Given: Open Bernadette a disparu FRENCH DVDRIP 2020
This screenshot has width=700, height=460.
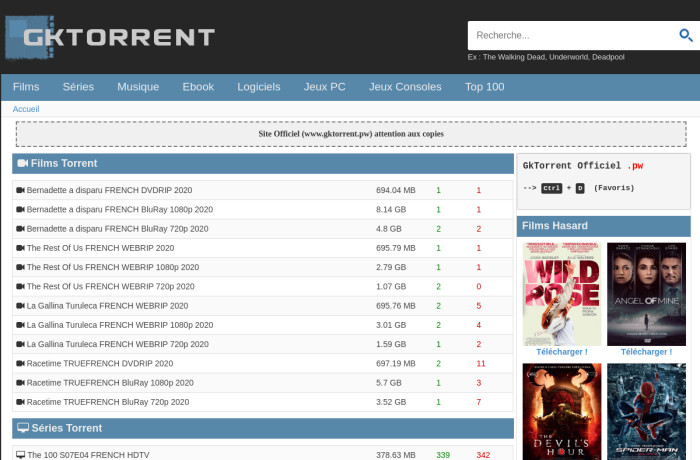Looking at the screenshot, I should (109, 190).
